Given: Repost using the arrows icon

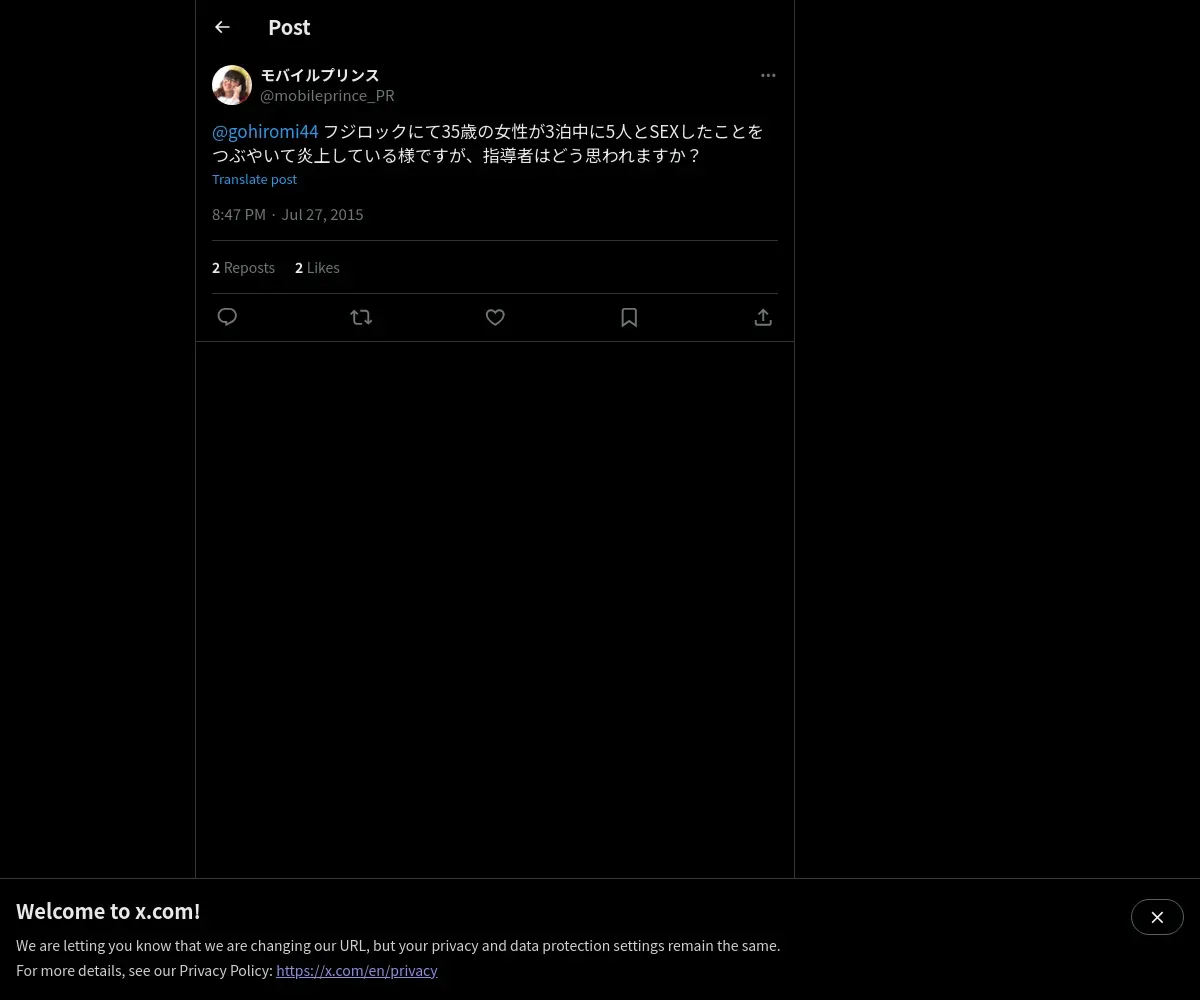Looking at the screenshot, I should click(361, 317).
